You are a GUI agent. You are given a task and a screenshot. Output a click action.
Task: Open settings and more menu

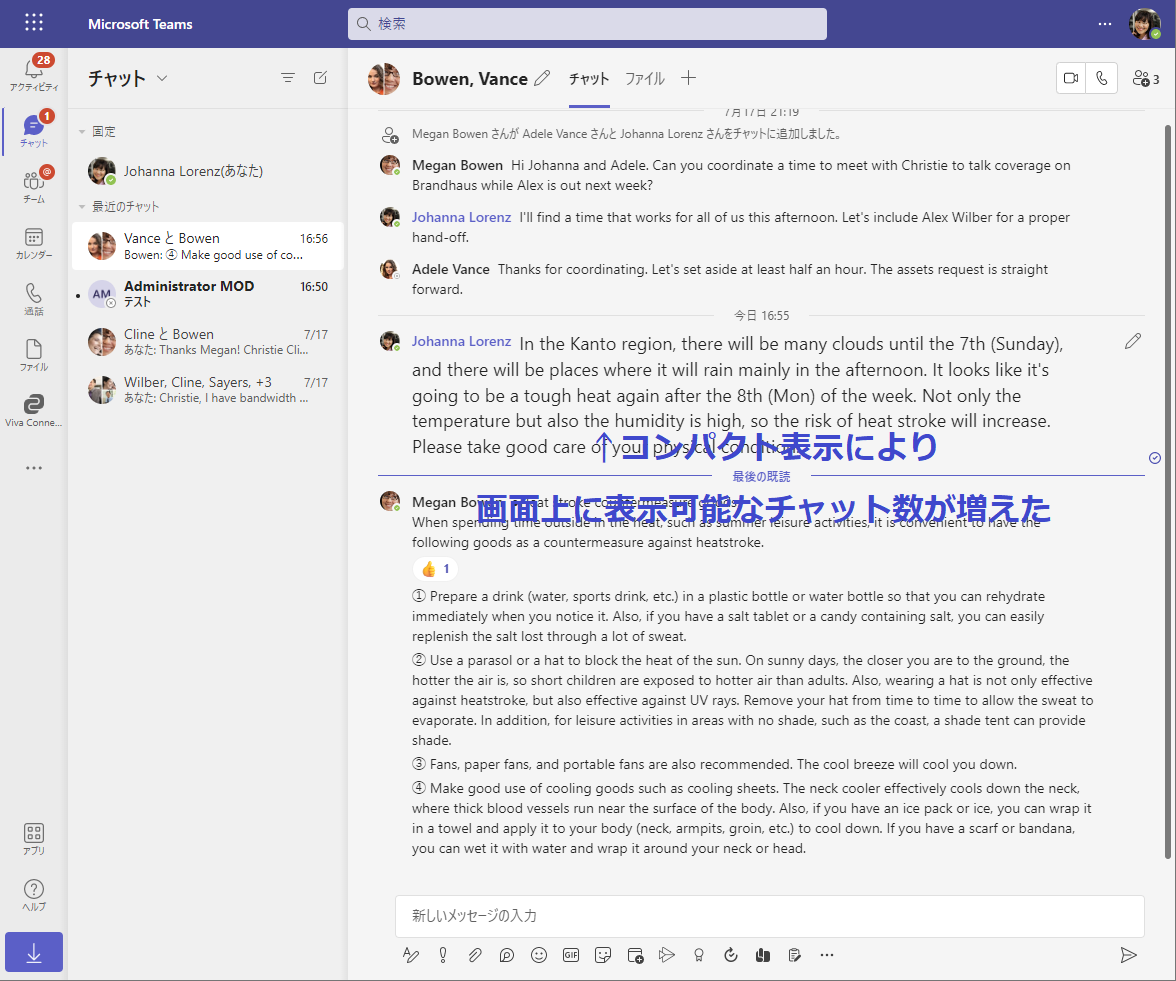(x=1105, y=23)
